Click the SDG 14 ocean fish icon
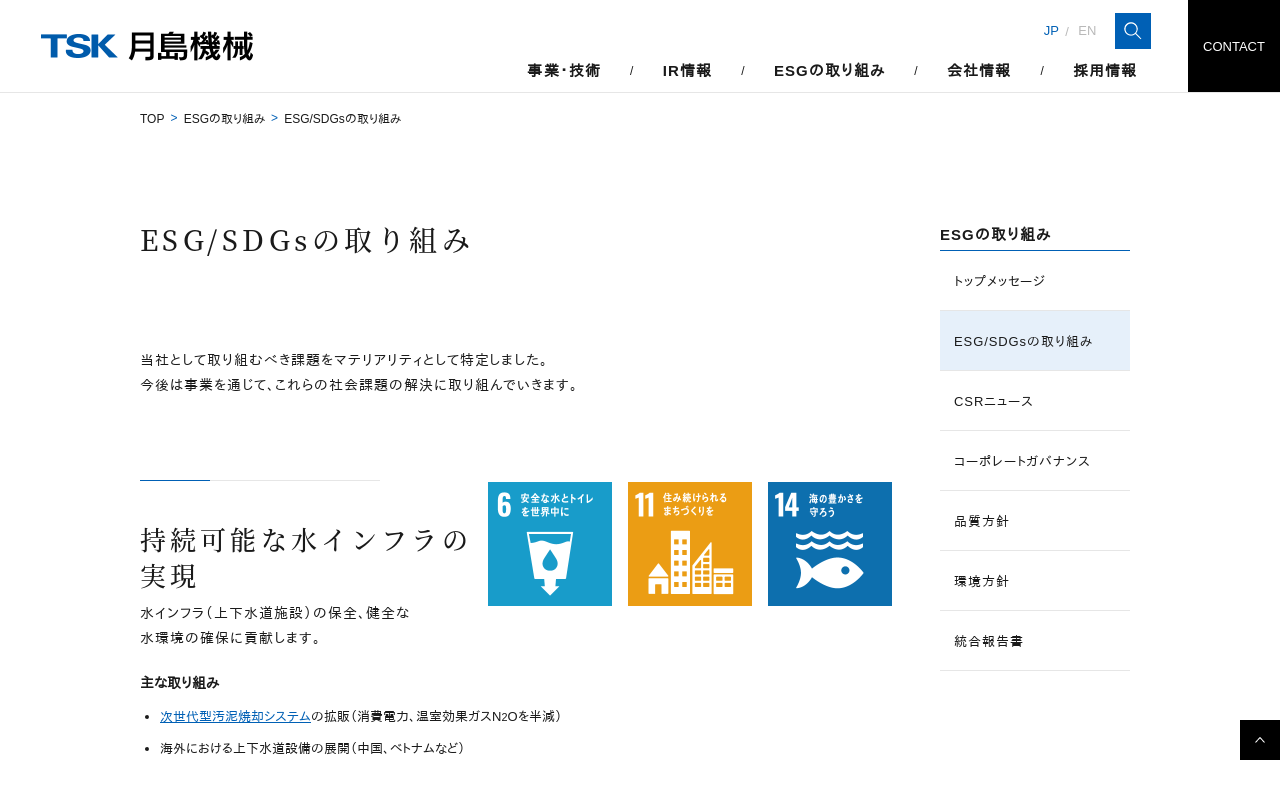The image size is (1280, 800). [x=830, y=544]
